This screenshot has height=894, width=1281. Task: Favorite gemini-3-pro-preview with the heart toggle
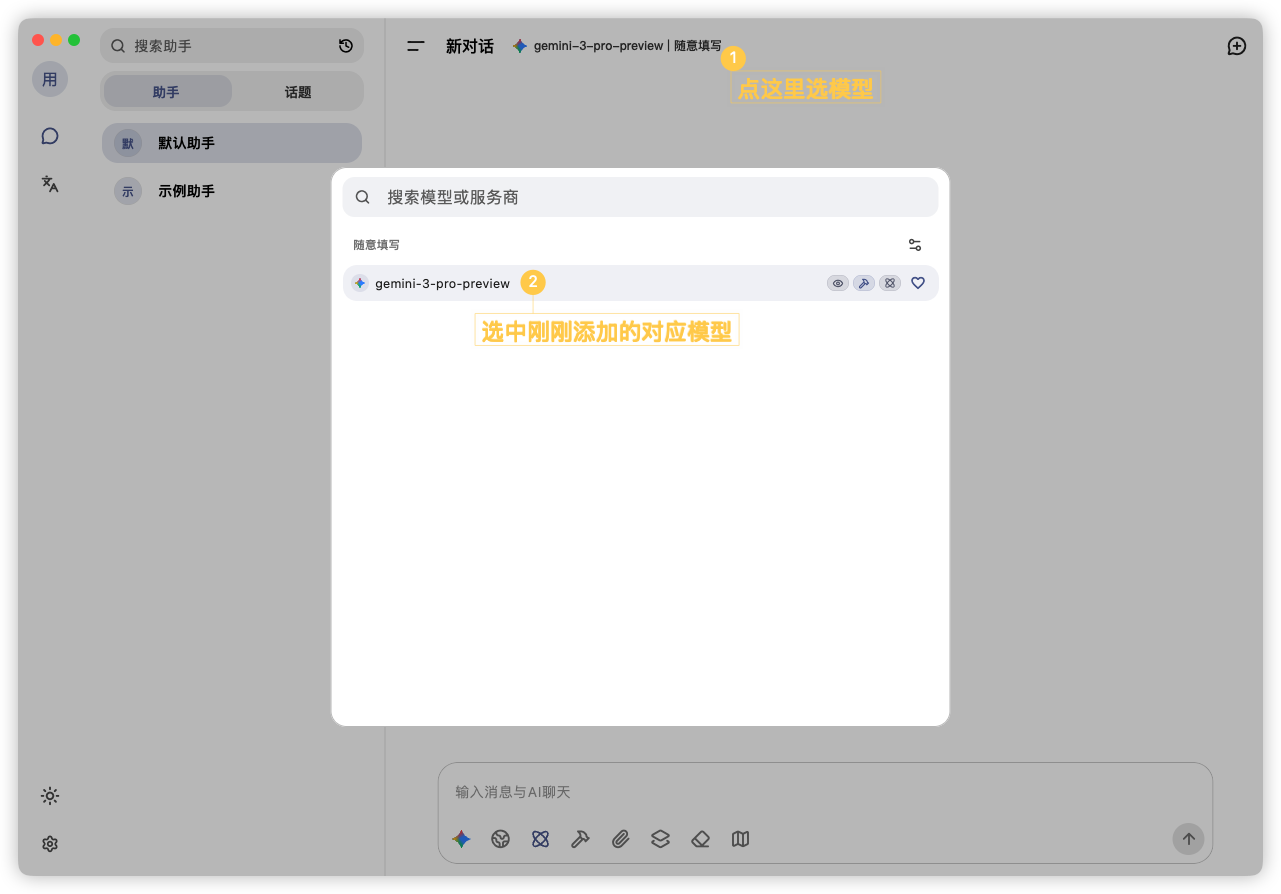tap(917, 283)
